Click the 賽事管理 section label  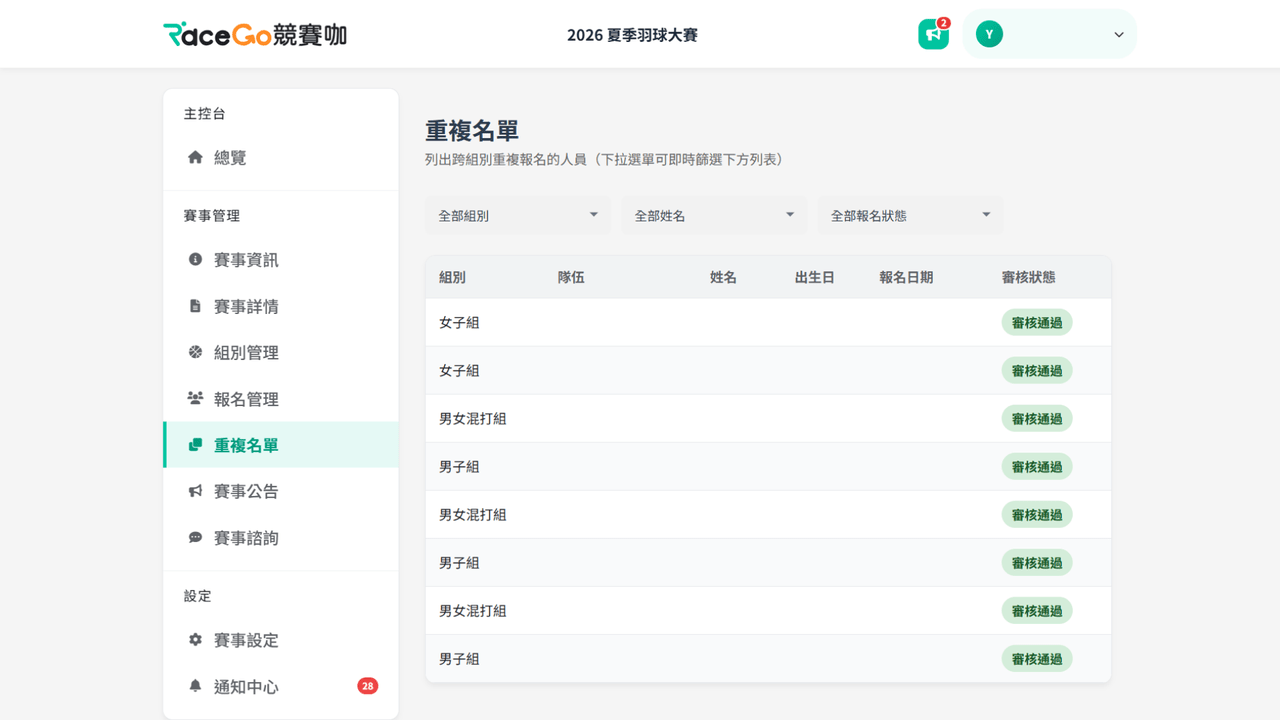(212, 216)
